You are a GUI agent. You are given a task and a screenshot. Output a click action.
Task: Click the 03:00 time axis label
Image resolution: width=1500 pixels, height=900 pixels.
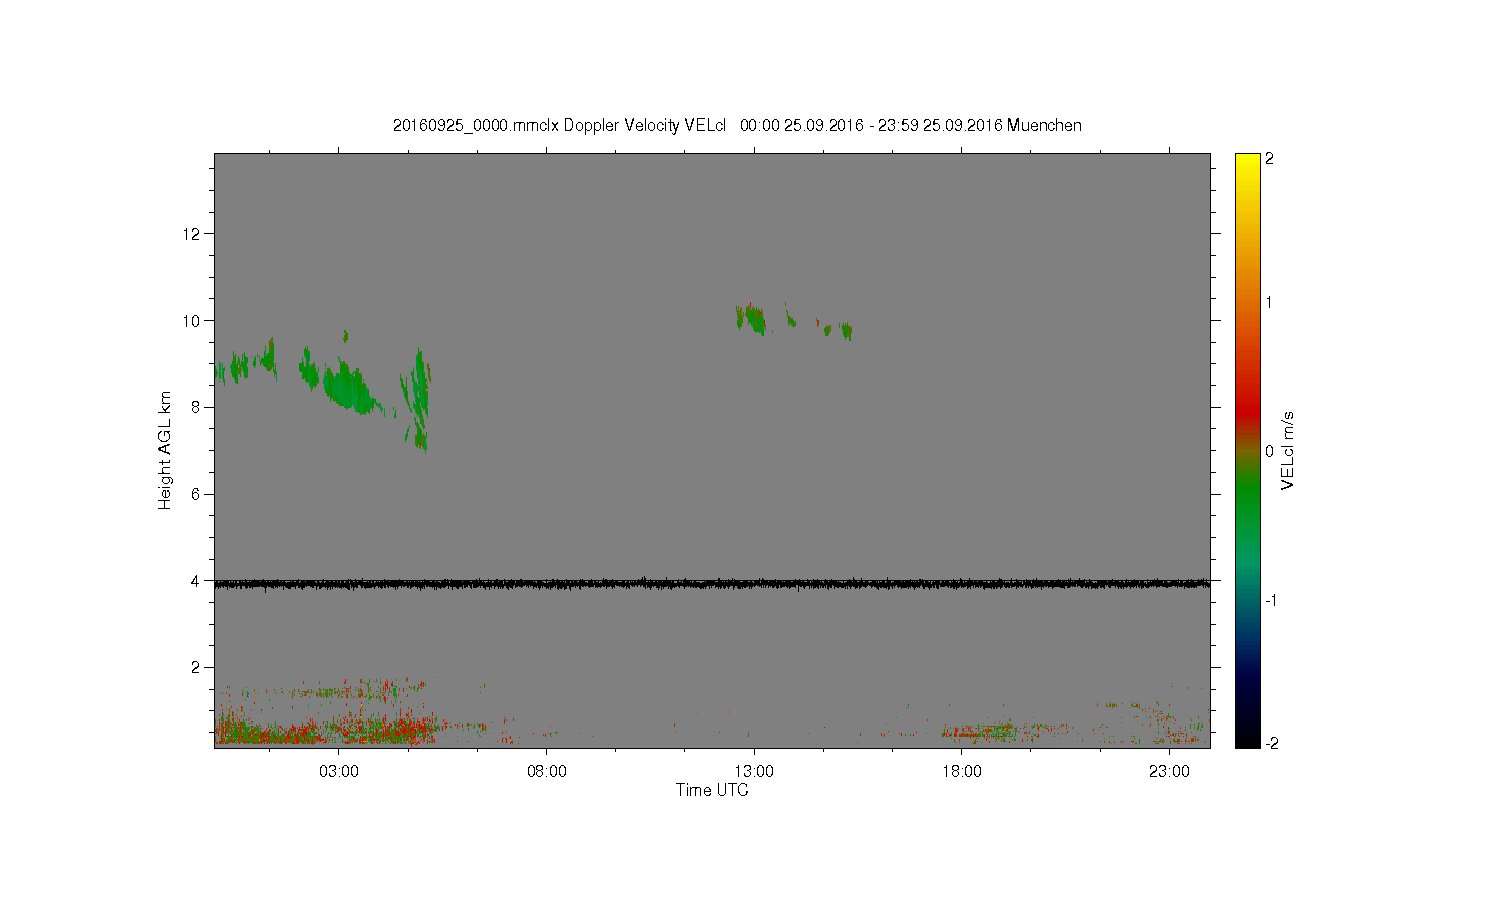339,772
